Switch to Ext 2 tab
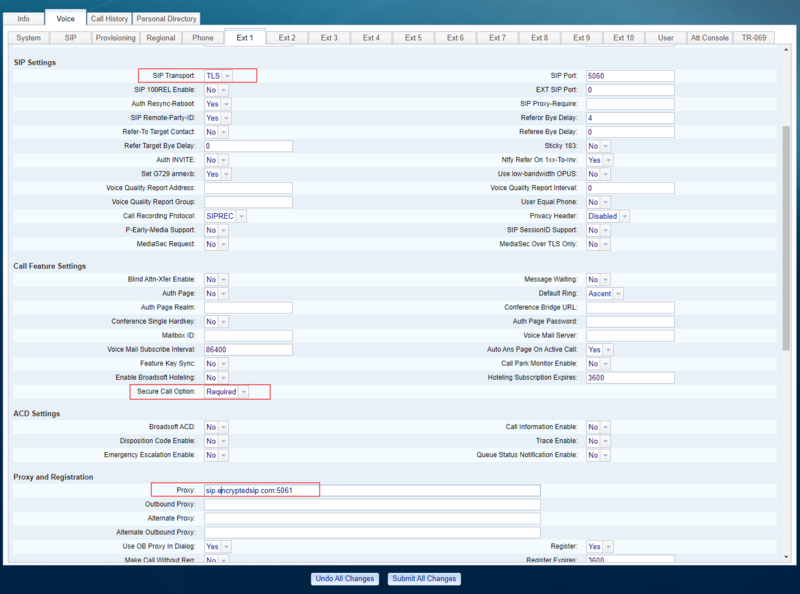The width and height of the screenshot is (800, 594). [287, 38]
